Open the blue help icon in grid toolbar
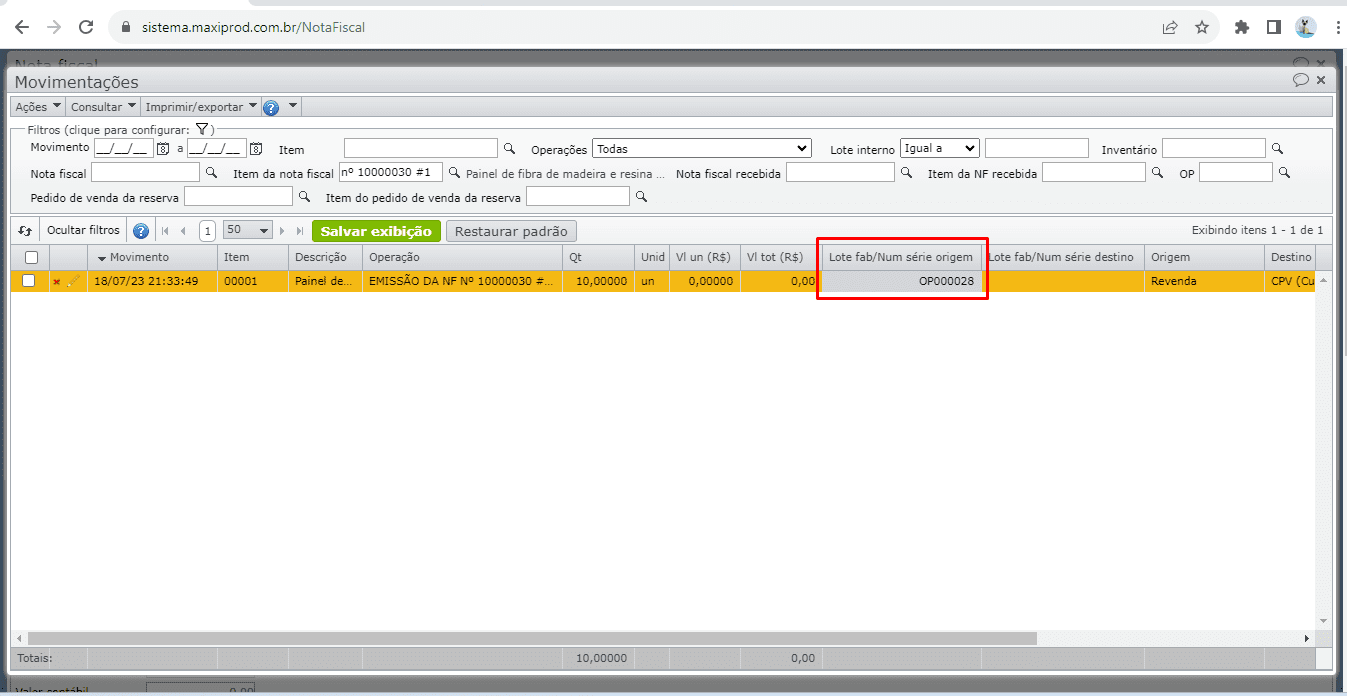1347x696 pixels. point(141,231)
